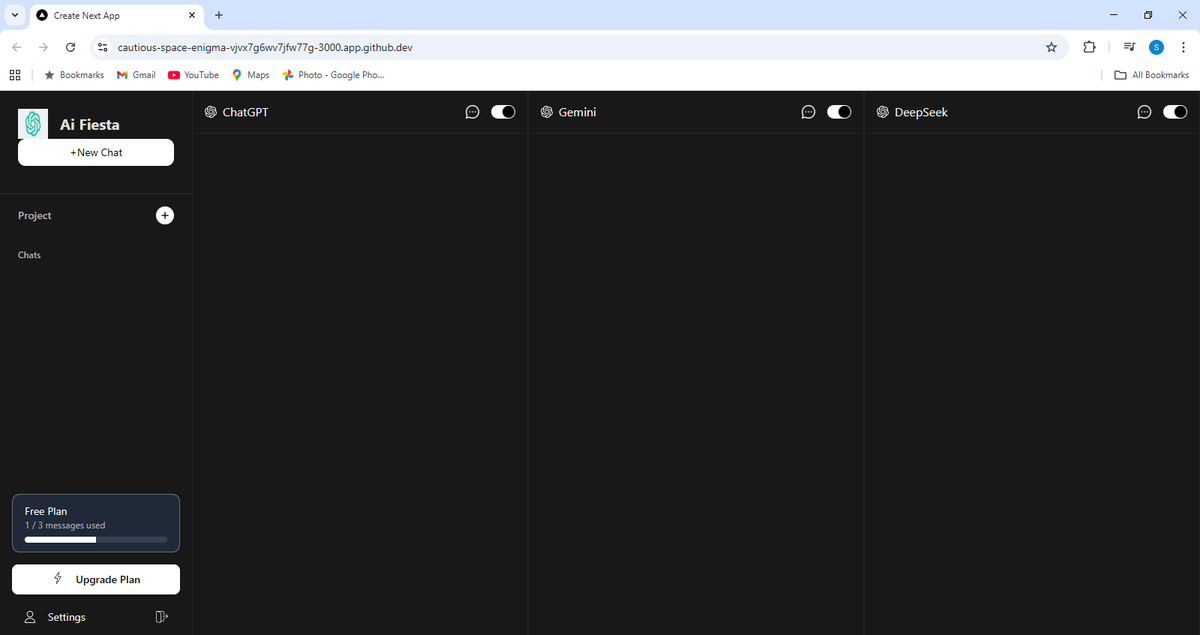Click the Ai Fiesta logo icon
Viewport: 1200px width, 635px height.
tap(33, 124)
